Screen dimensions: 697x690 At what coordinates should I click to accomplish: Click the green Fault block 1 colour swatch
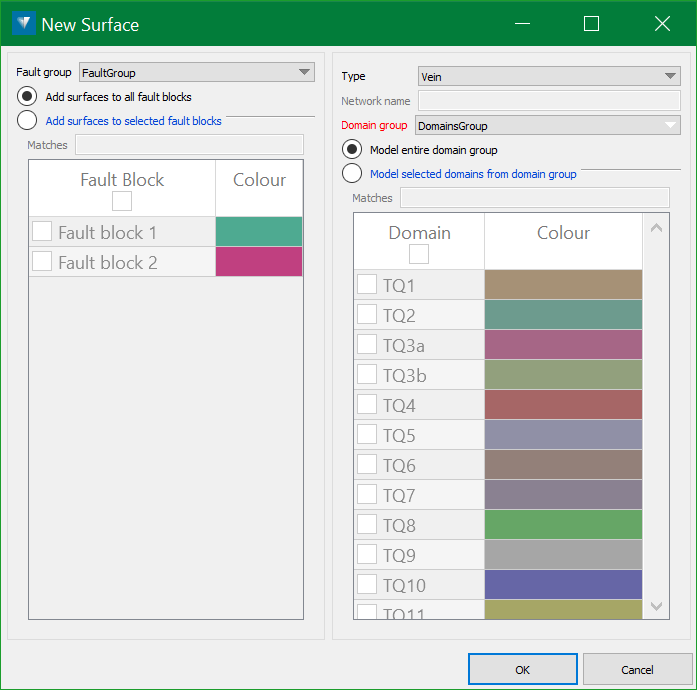tap(259, 232)
